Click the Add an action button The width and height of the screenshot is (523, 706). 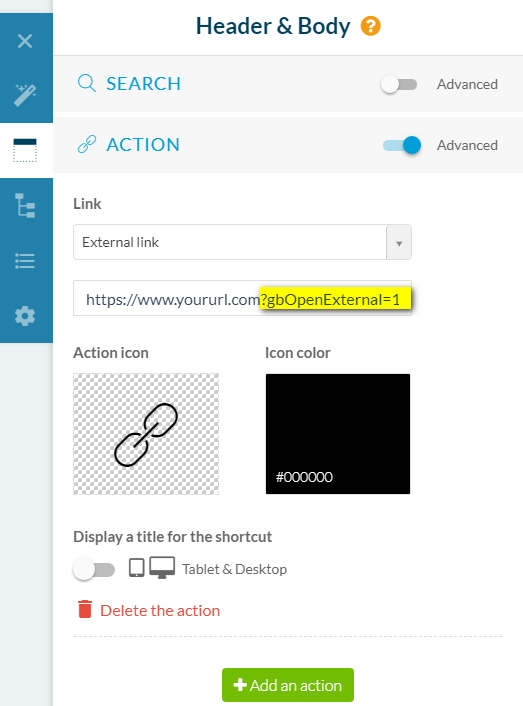tap(288, 685)
